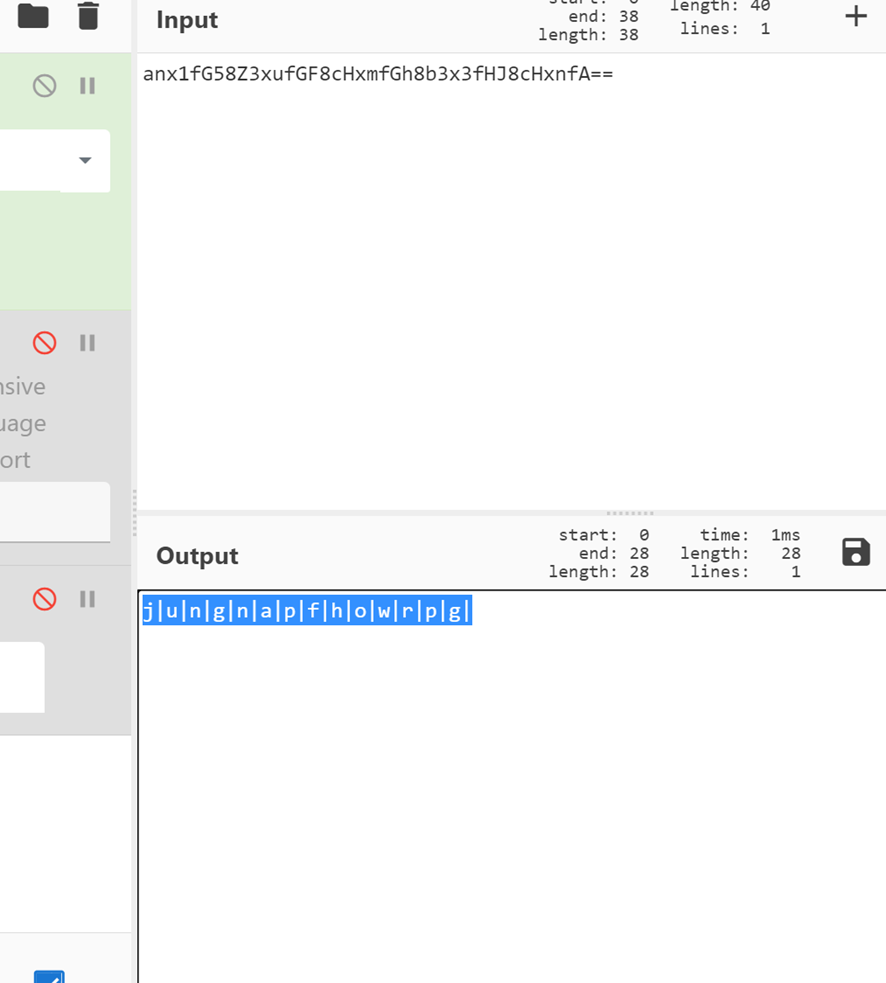This screenshot has width=886, height=983.
Task: Click the load recipe folder icon
Action: click(x=33, y=15)
